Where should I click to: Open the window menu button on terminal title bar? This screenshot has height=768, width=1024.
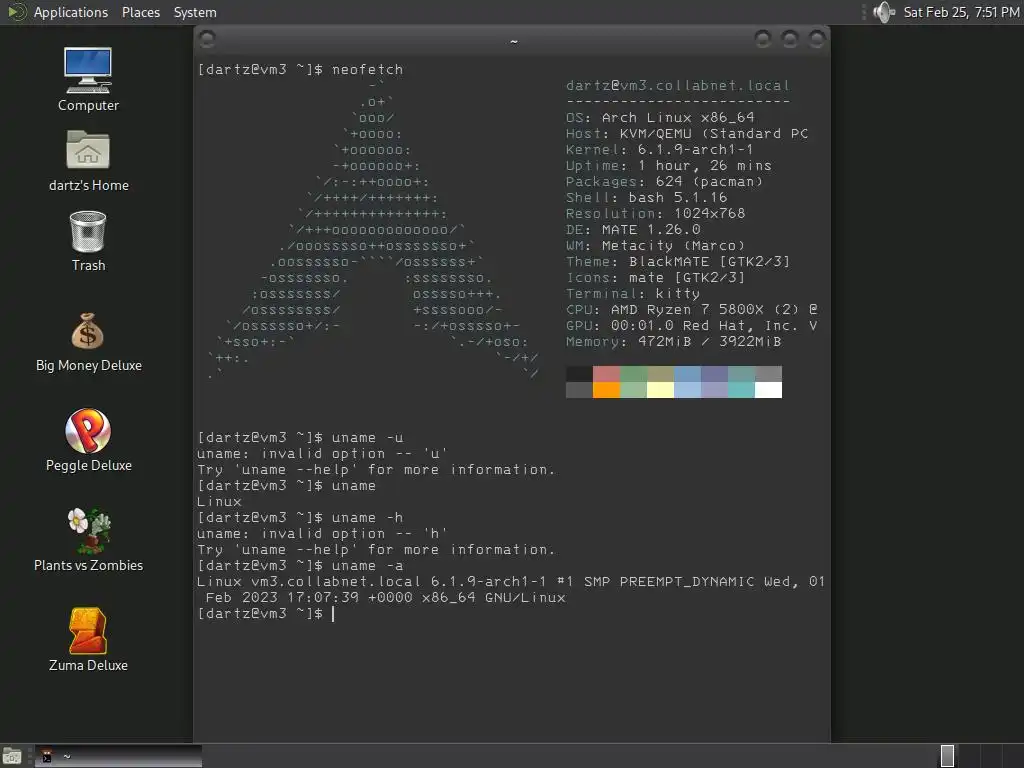[x=207, y=40]
